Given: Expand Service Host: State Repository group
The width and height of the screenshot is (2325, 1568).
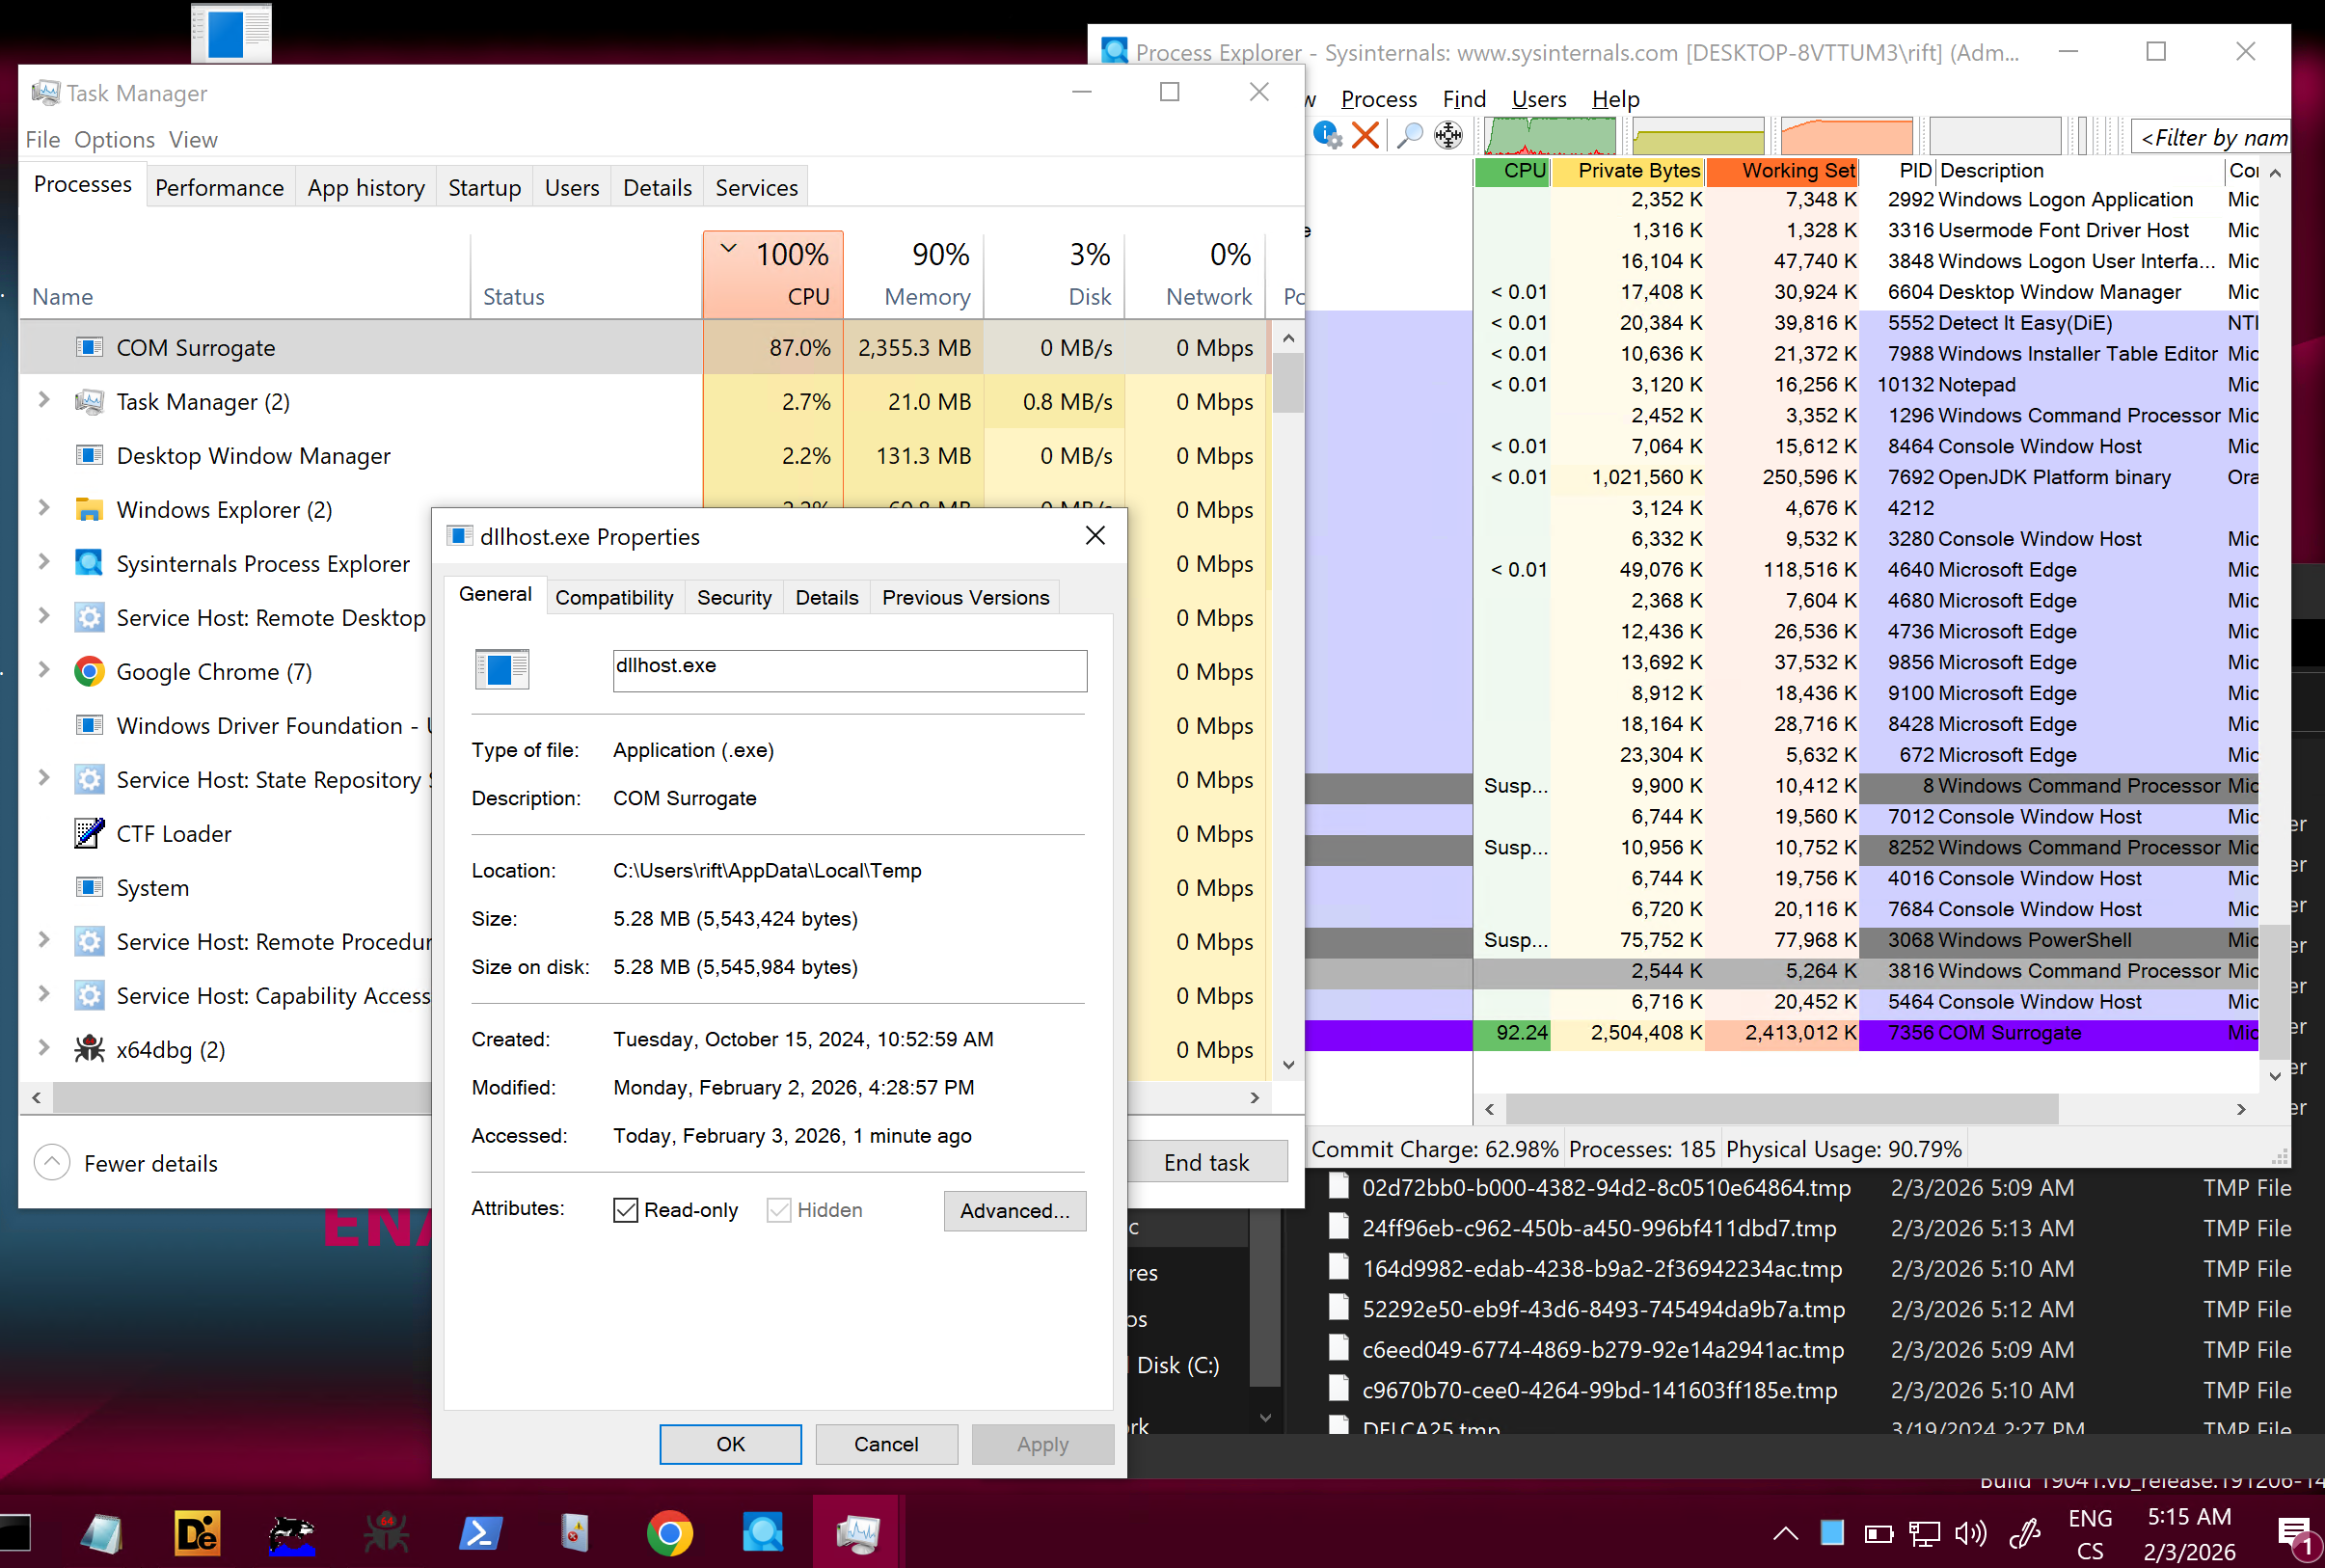Looking at the screenshot, I should (44, 778).
